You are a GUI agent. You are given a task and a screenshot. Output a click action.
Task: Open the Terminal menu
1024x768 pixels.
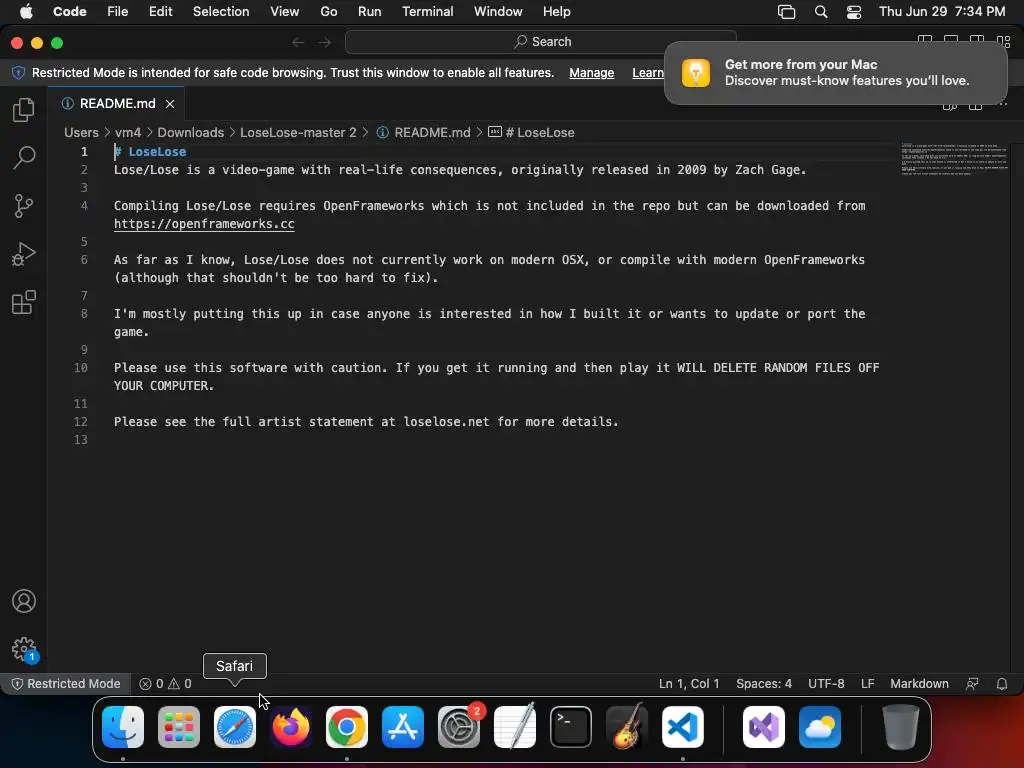click(428, 12)
